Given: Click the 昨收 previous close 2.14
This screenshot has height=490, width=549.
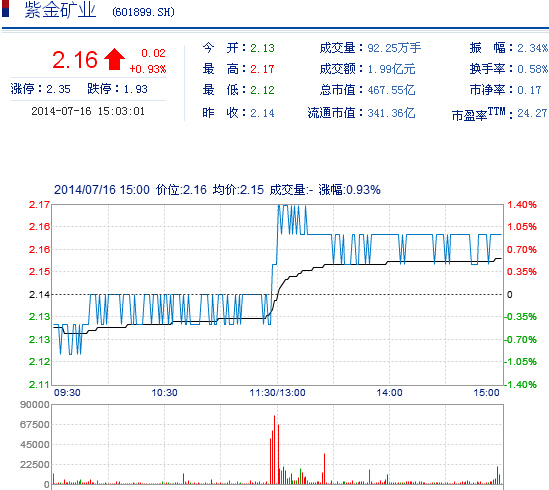Looking at the screenshot, I should tap(262, 113).
